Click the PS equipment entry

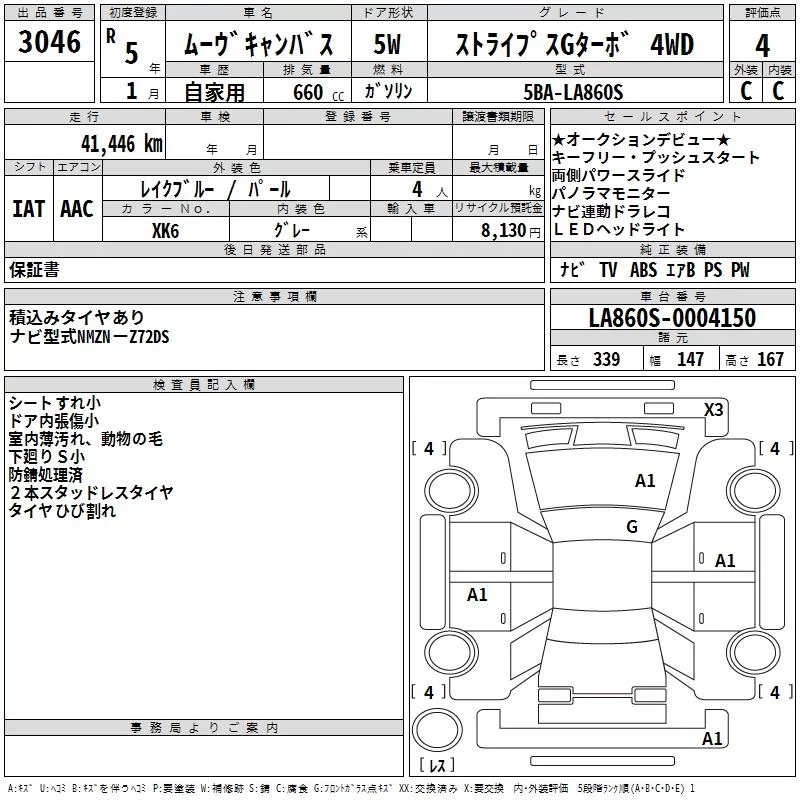[713, 269]
